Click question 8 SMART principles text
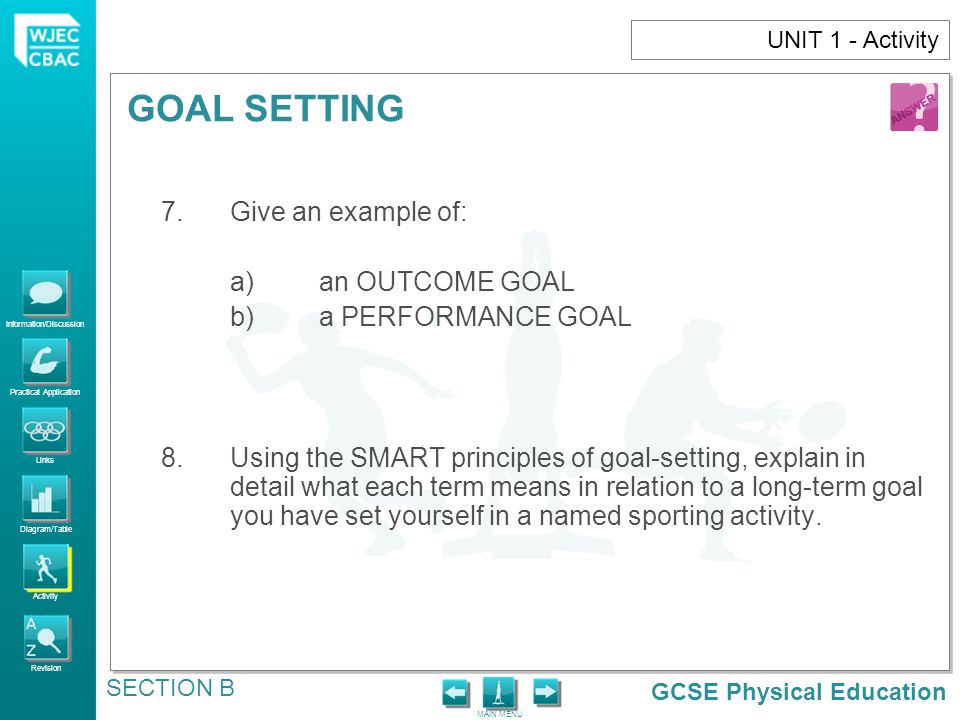Screen dimensions: 960x720 click(x=576, y=487)
